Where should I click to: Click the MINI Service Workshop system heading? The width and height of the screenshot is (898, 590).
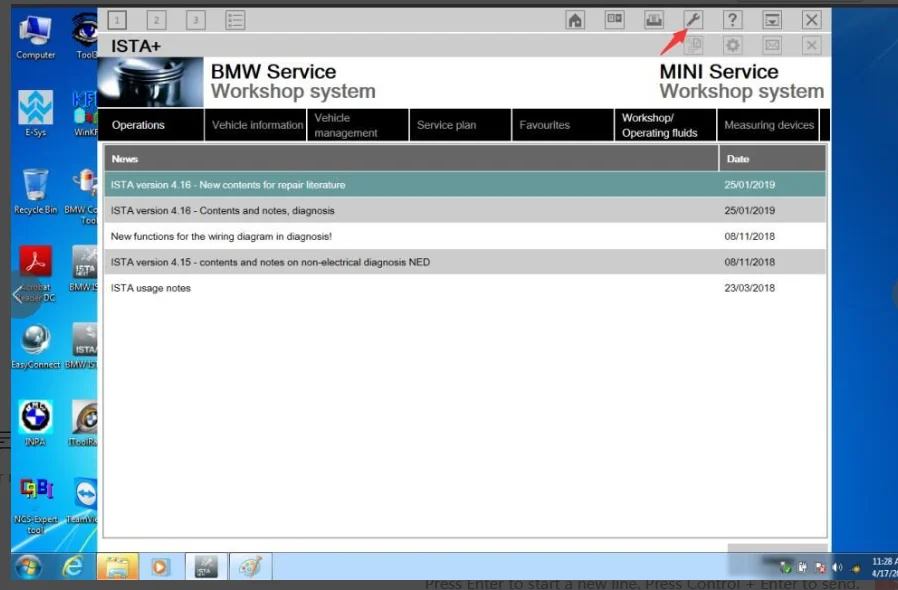tap(742, 81)
